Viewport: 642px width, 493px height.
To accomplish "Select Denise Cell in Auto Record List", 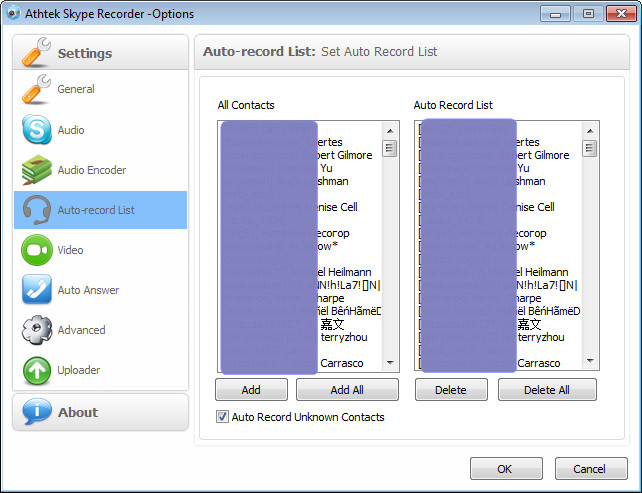I will click(500, 207).
